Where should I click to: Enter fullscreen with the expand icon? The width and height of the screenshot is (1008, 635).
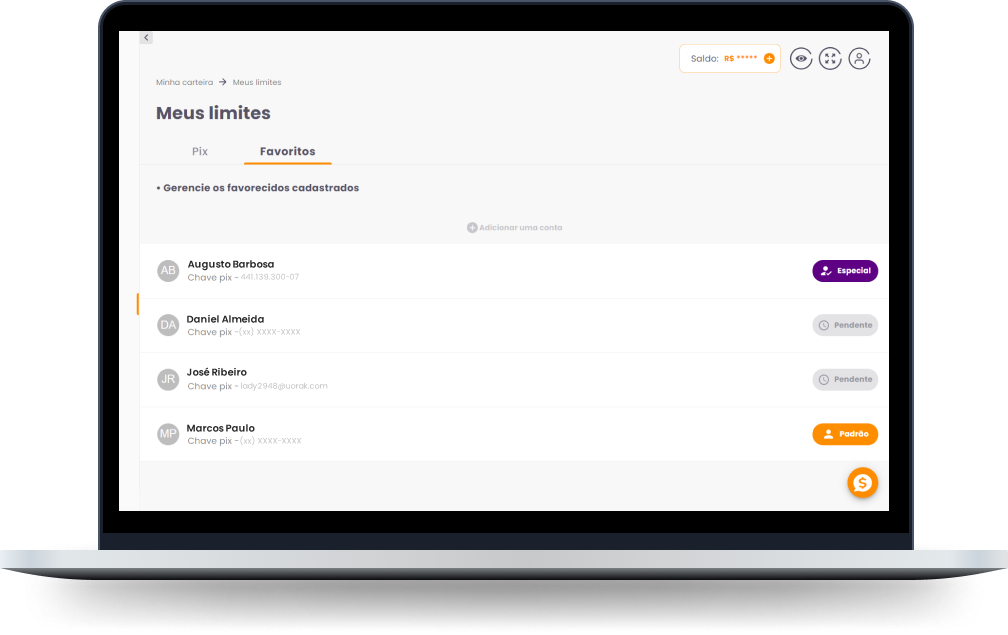(x=830, y=58)
